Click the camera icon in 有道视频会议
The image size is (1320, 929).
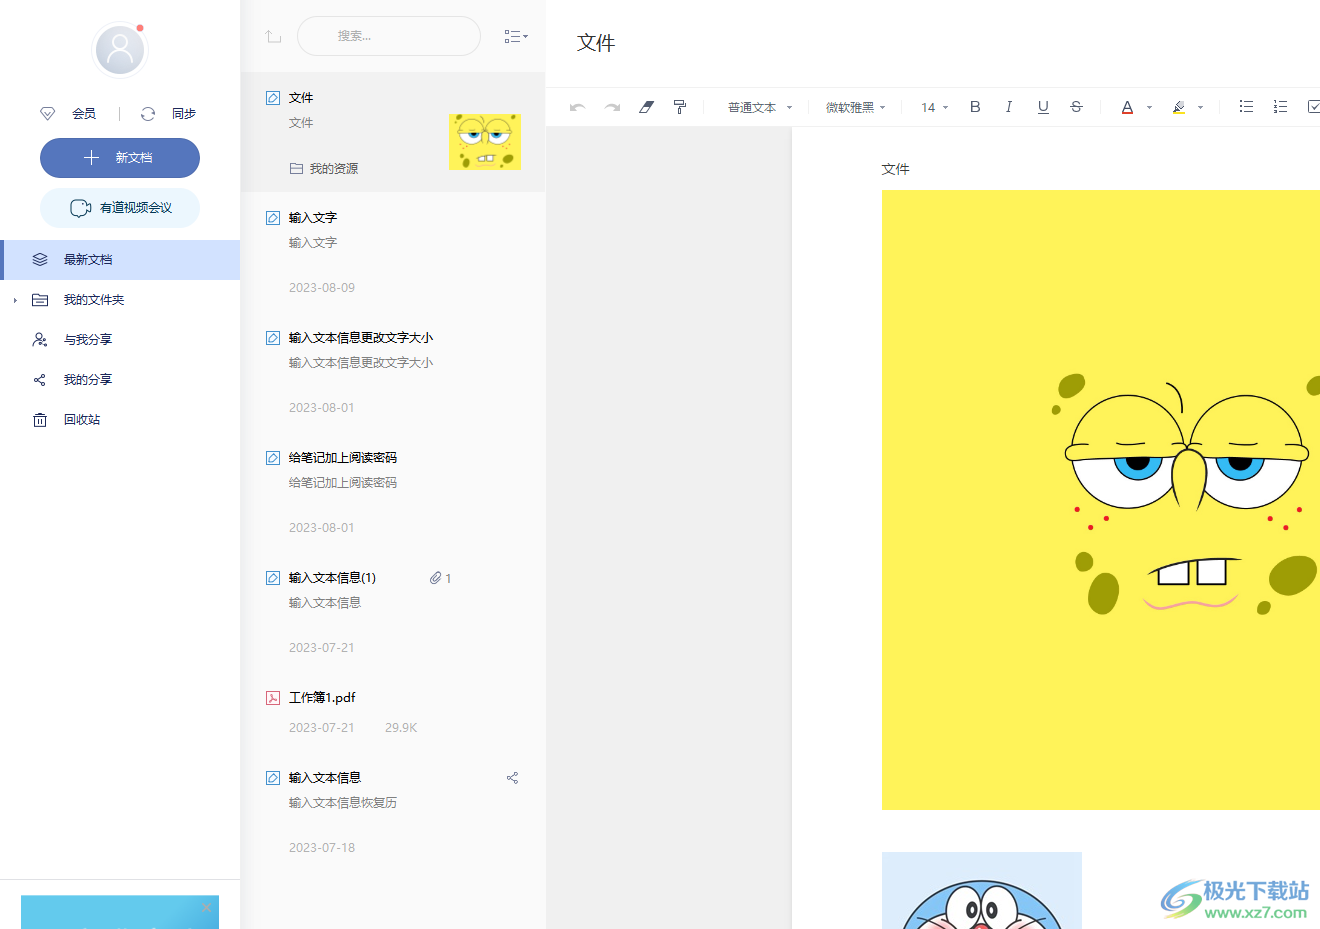81,208
